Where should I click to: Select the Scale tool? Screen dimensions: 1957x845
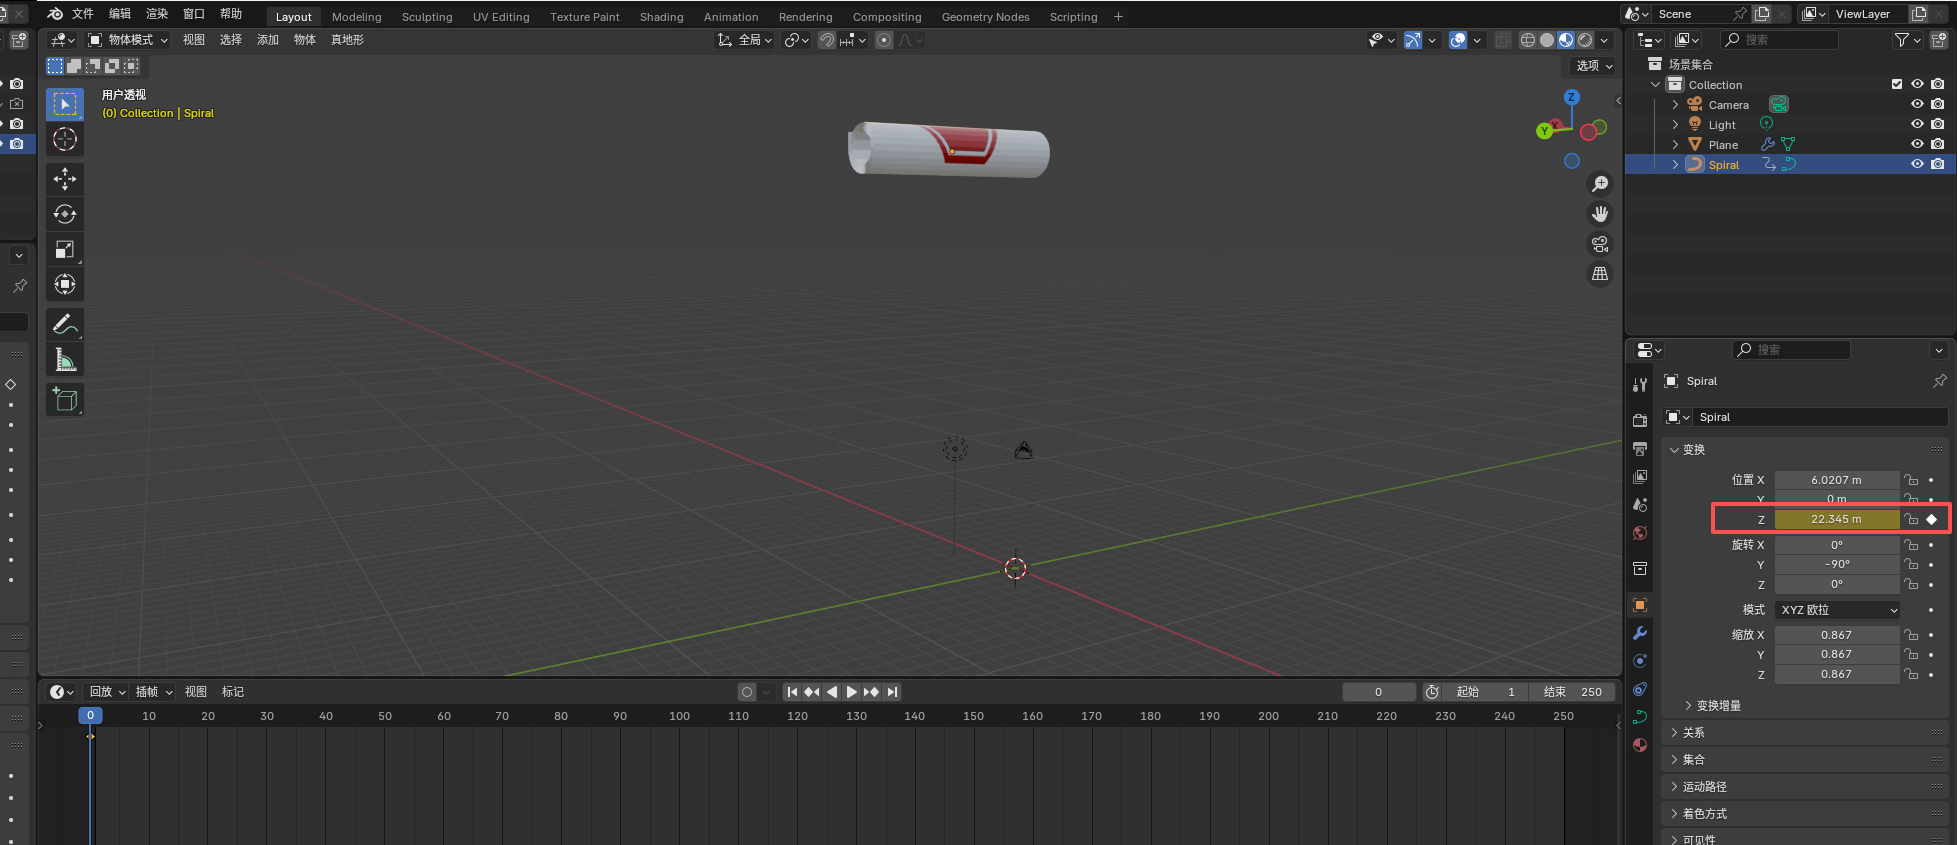(x=65, y=249)
